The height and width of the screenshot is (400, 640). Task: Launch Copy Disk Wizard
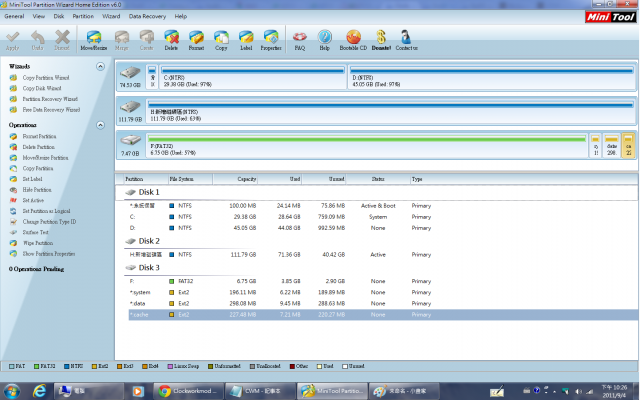click(x=42, y=88)
